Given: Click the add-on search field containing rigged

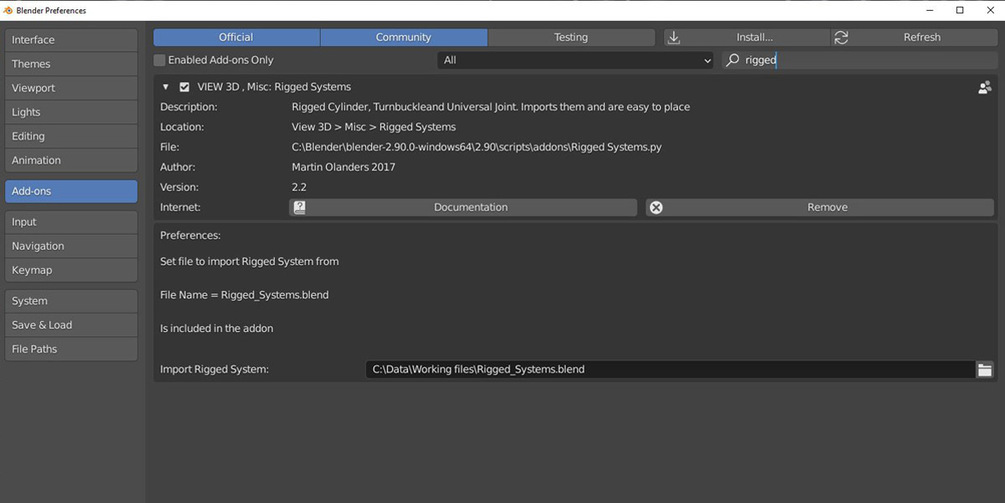Looking at the screenshot, I should tap(860, 60).
